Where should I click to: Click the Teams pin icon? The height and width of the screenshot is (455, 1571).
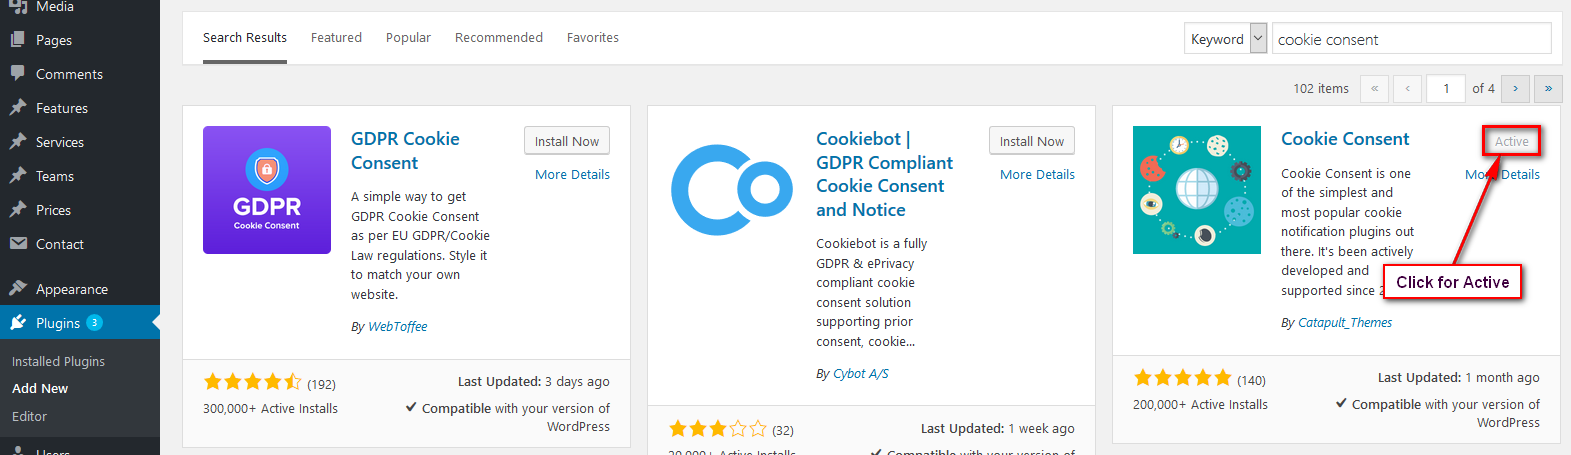[18, 176]
